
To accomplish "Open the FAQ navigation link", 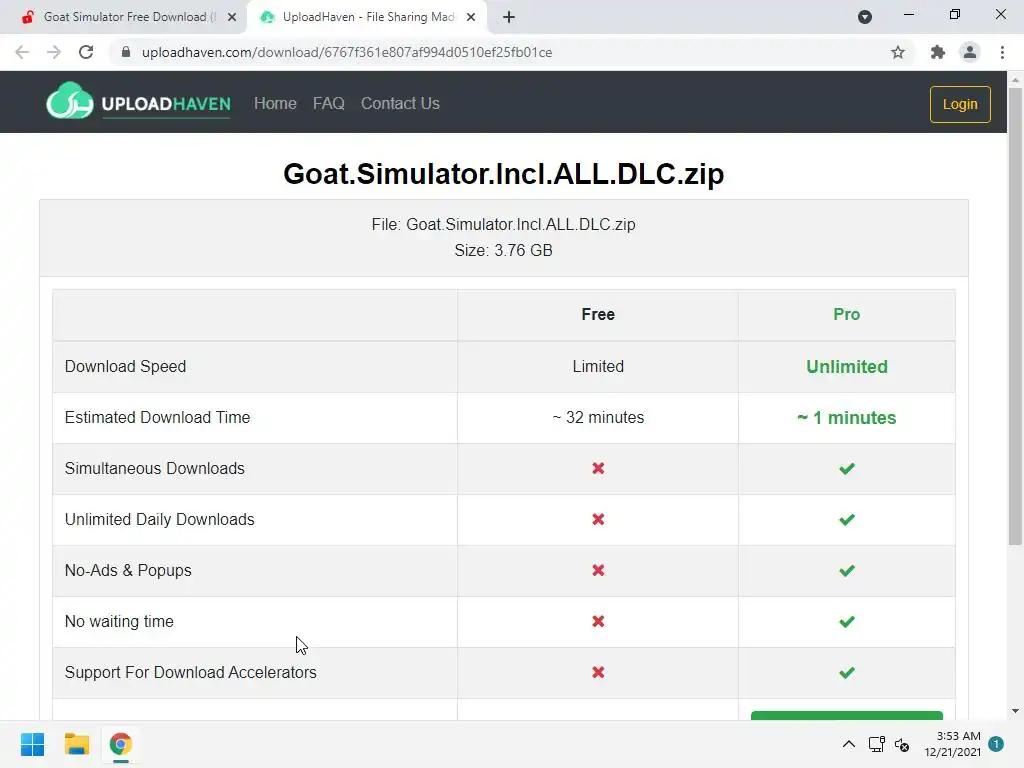I will tap(328, 103).
